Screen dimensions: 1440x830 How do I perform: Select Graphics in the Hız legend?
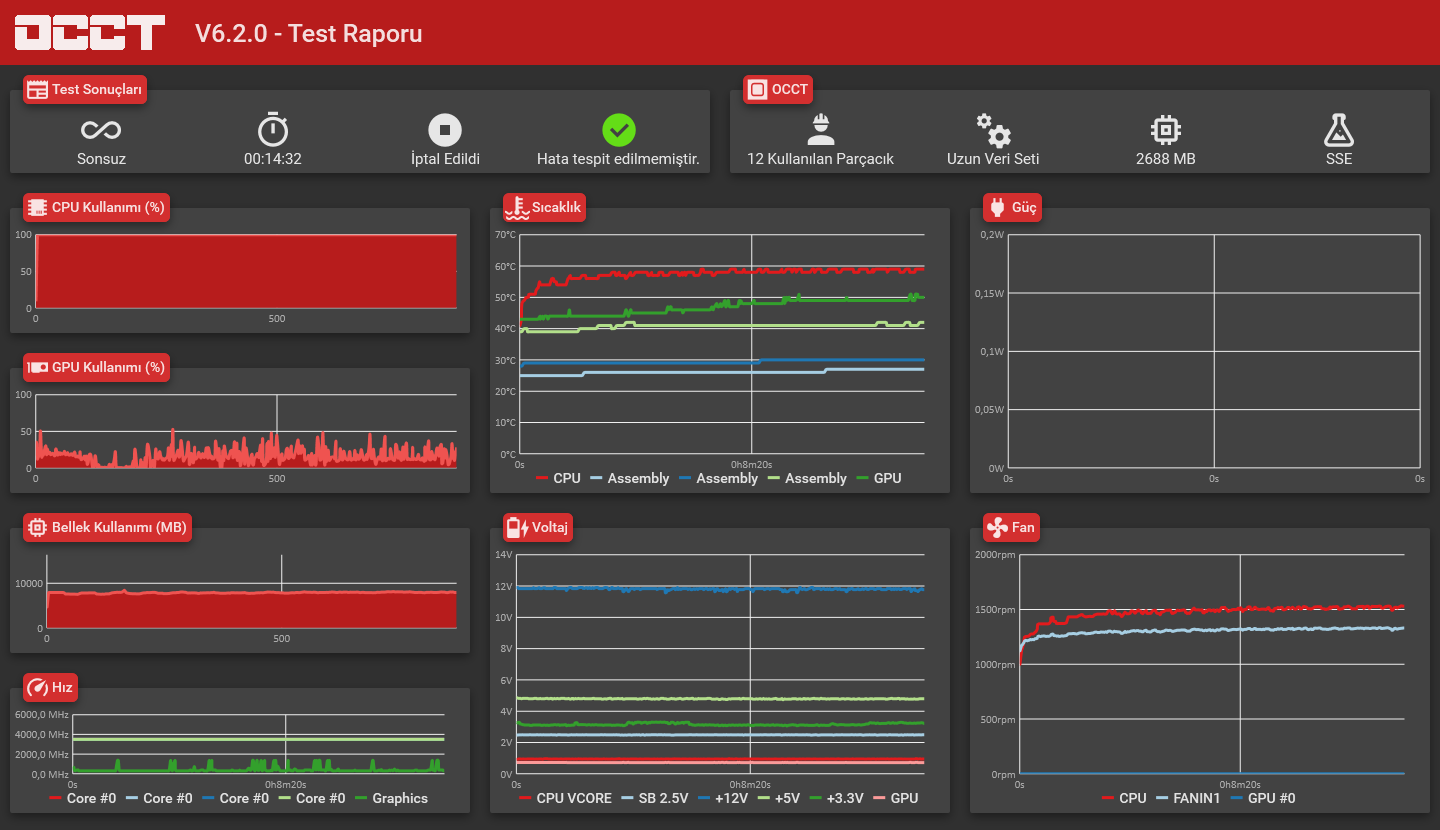390,798
